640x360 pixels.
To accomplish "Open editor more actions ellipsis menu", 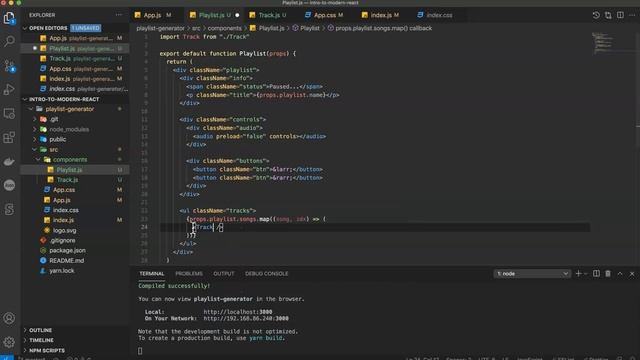I will click(x=632, y=15).
